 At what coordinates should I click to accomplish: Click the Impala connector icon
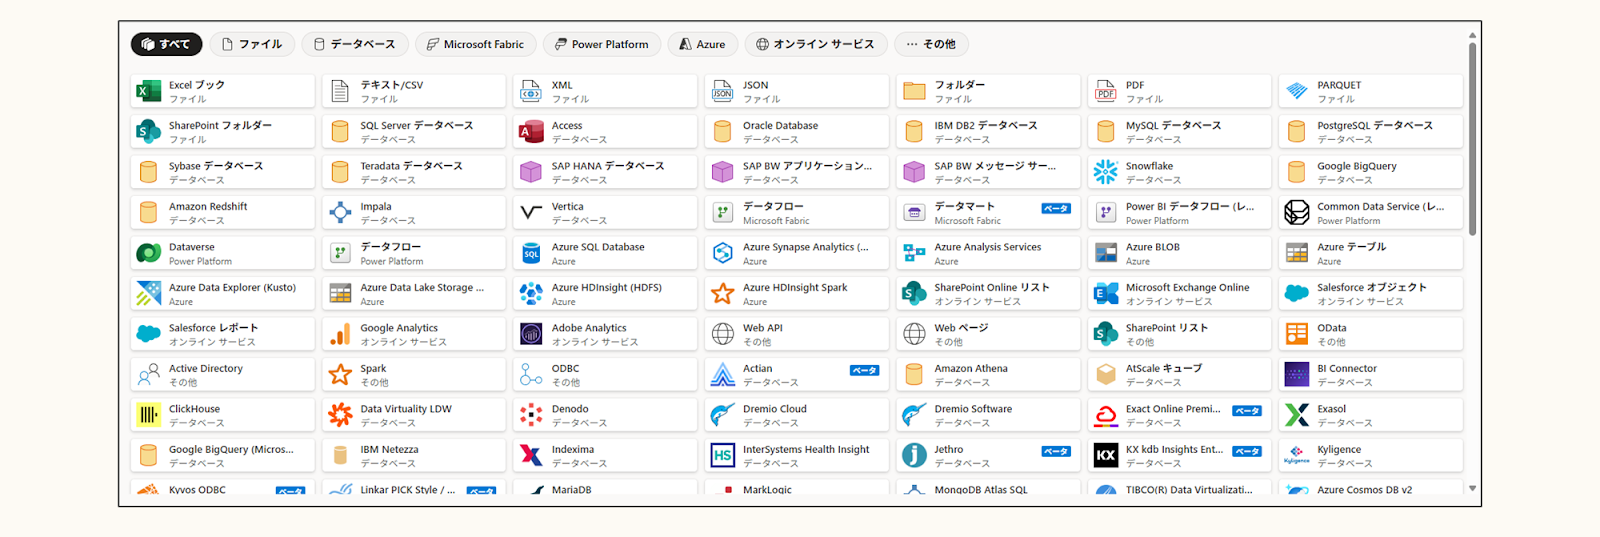click(340, 213)
